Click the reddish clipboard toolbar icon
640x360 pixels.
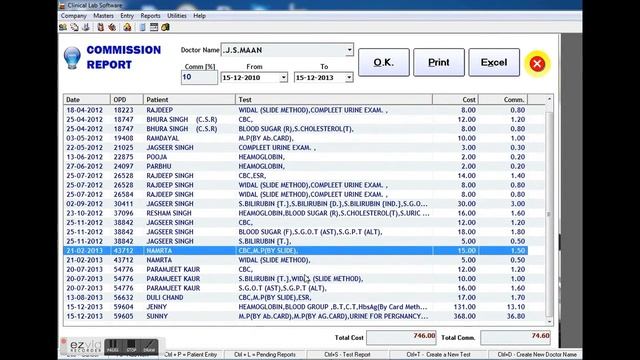(100, 27)
